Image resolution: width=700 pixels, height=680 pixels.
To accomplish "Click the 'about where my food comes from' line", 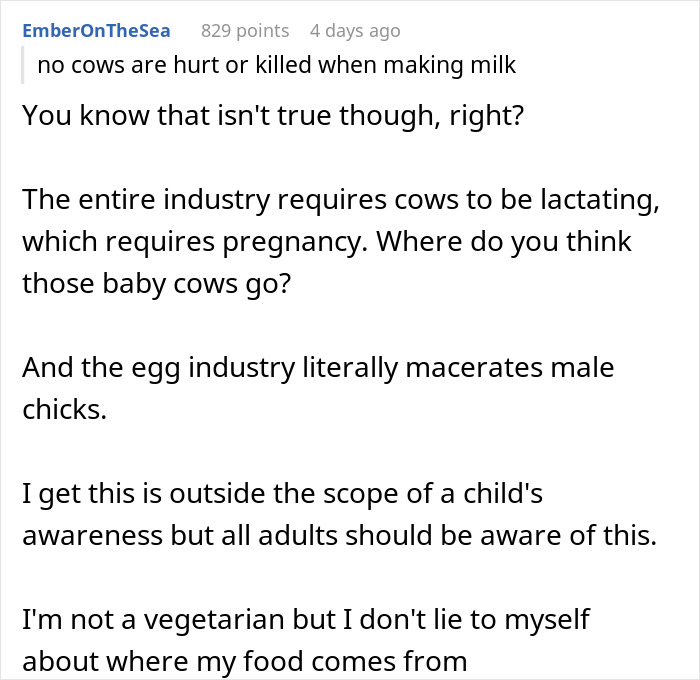I will 244,662.
